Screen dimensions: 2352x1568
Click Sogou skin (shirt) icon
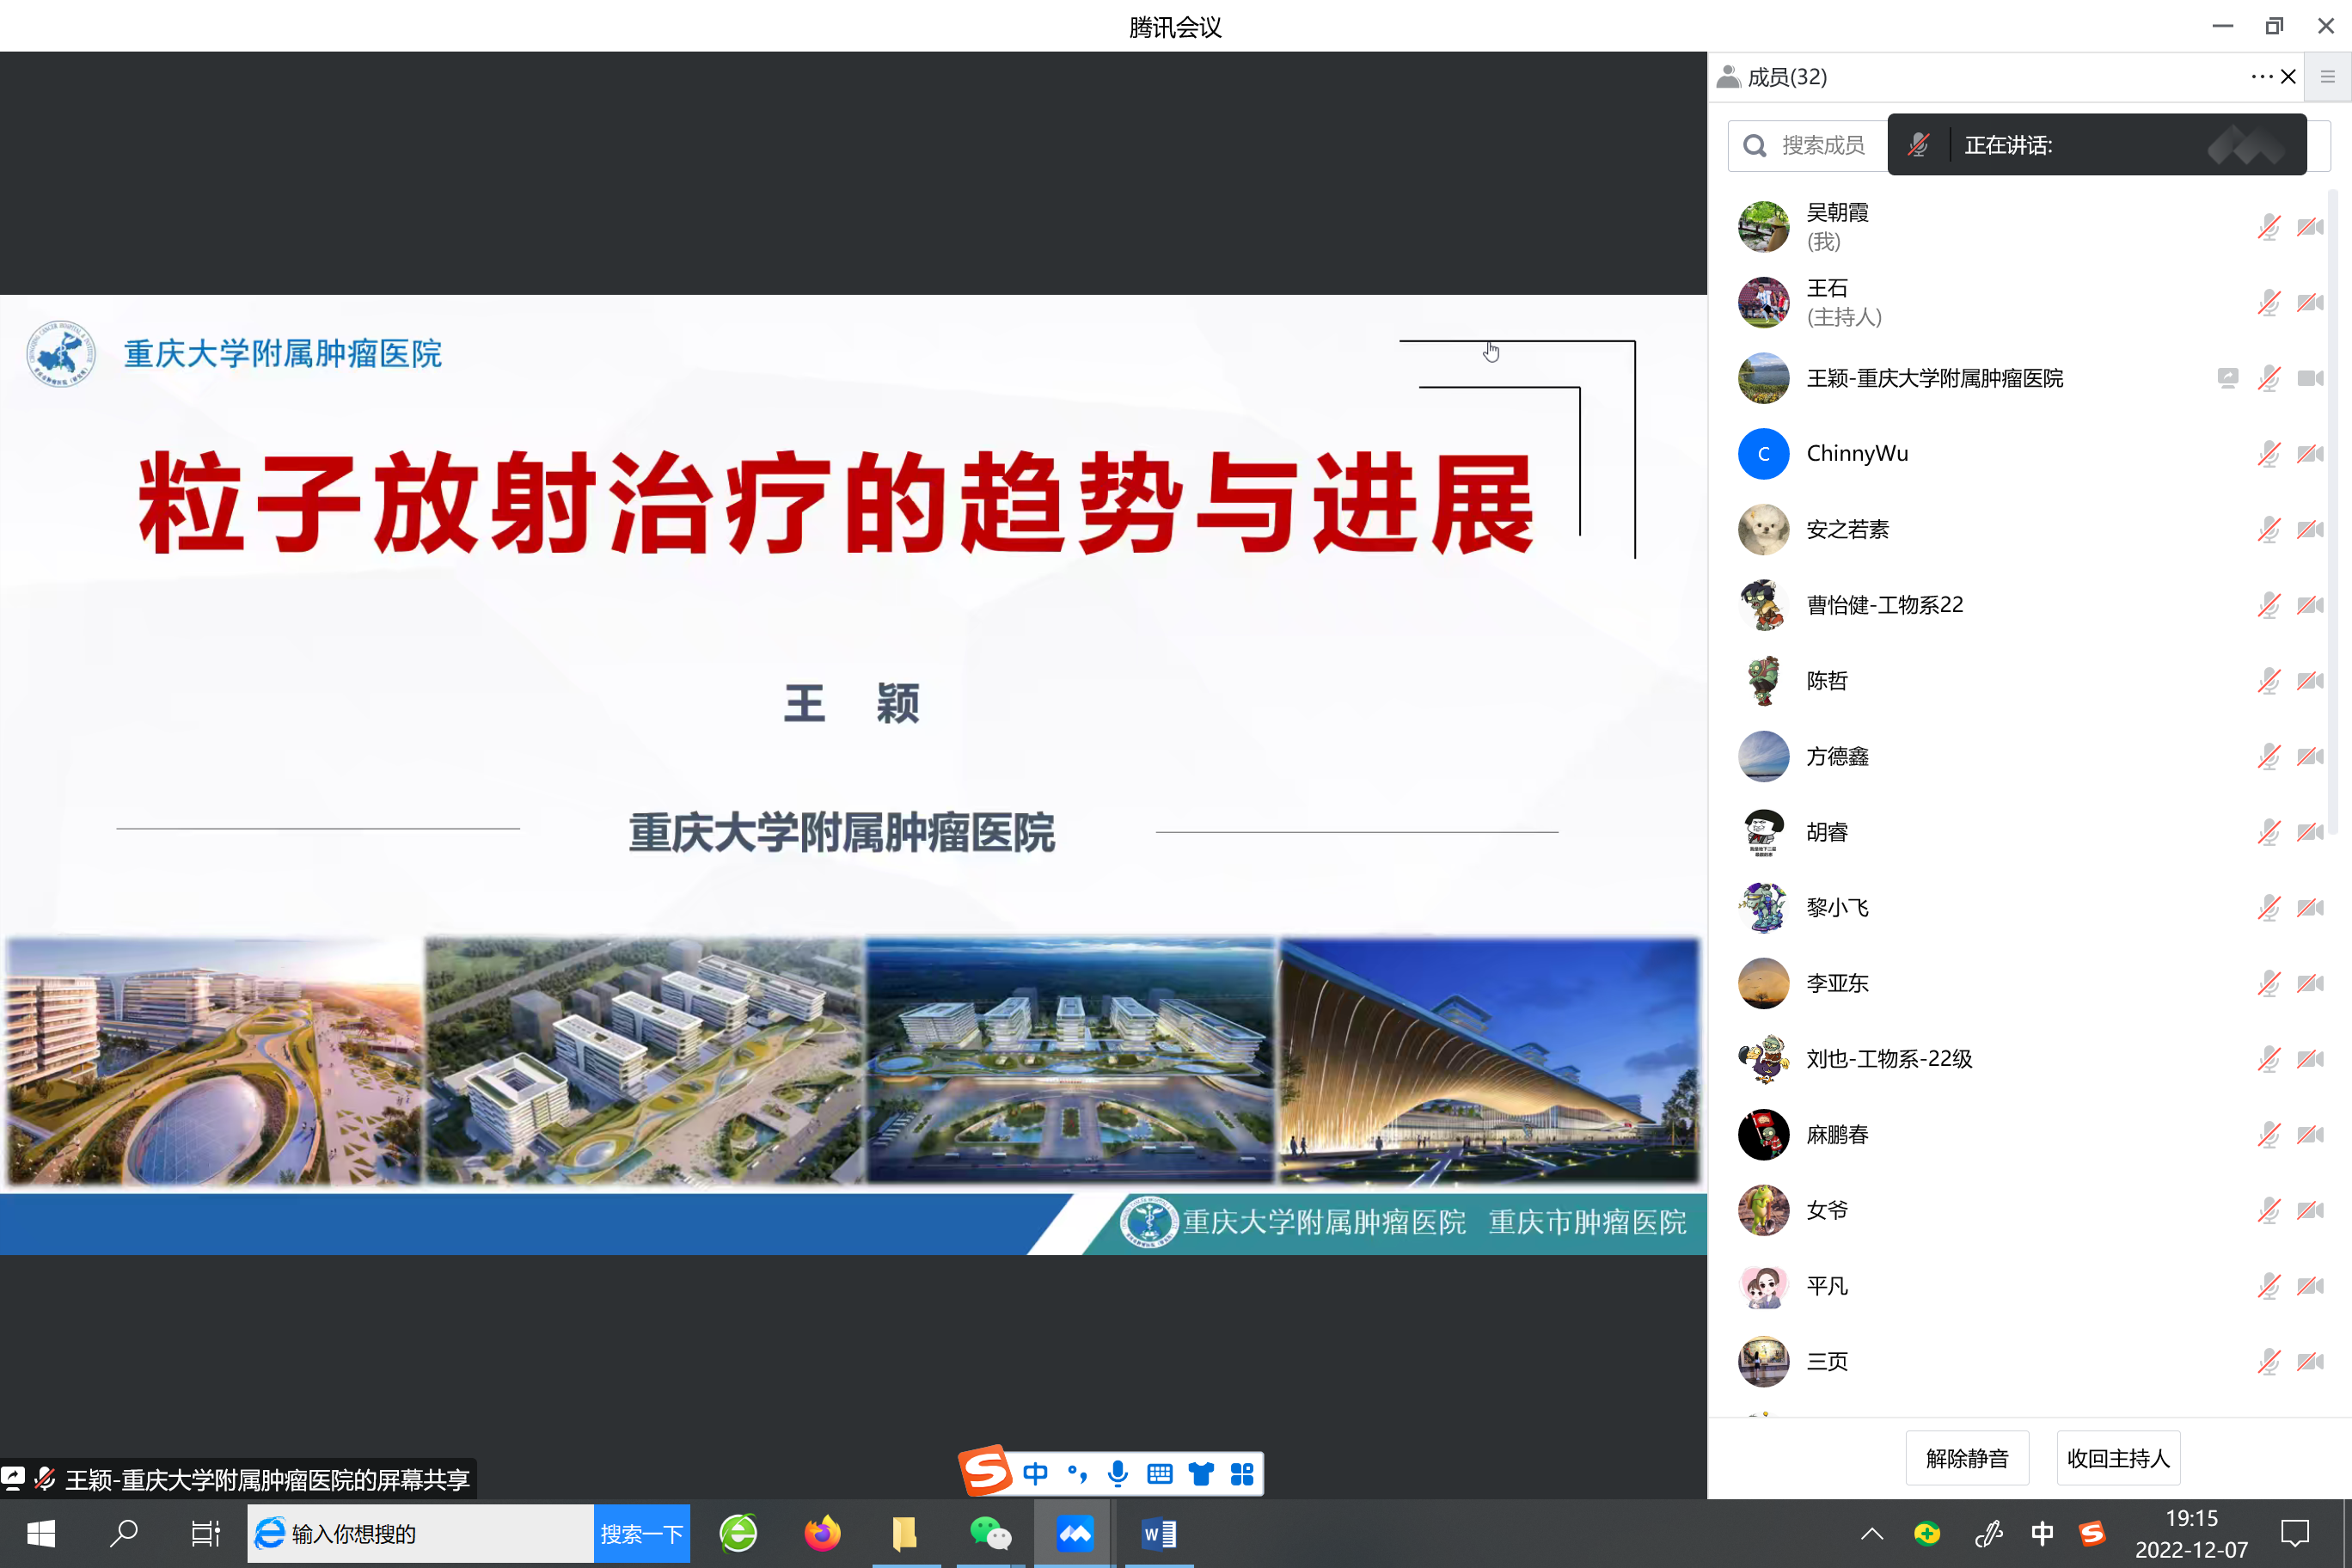[1201, 1474]
